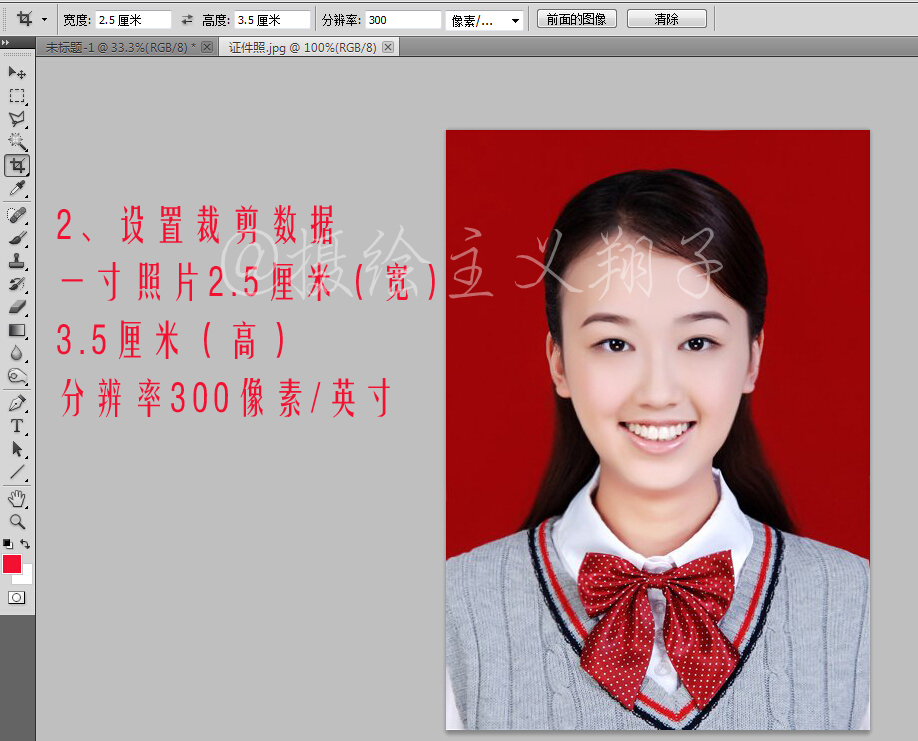Viewport: 918px width, 741px height.
Task: Open the red foreground color swatch
Action: tap(12, 564)
